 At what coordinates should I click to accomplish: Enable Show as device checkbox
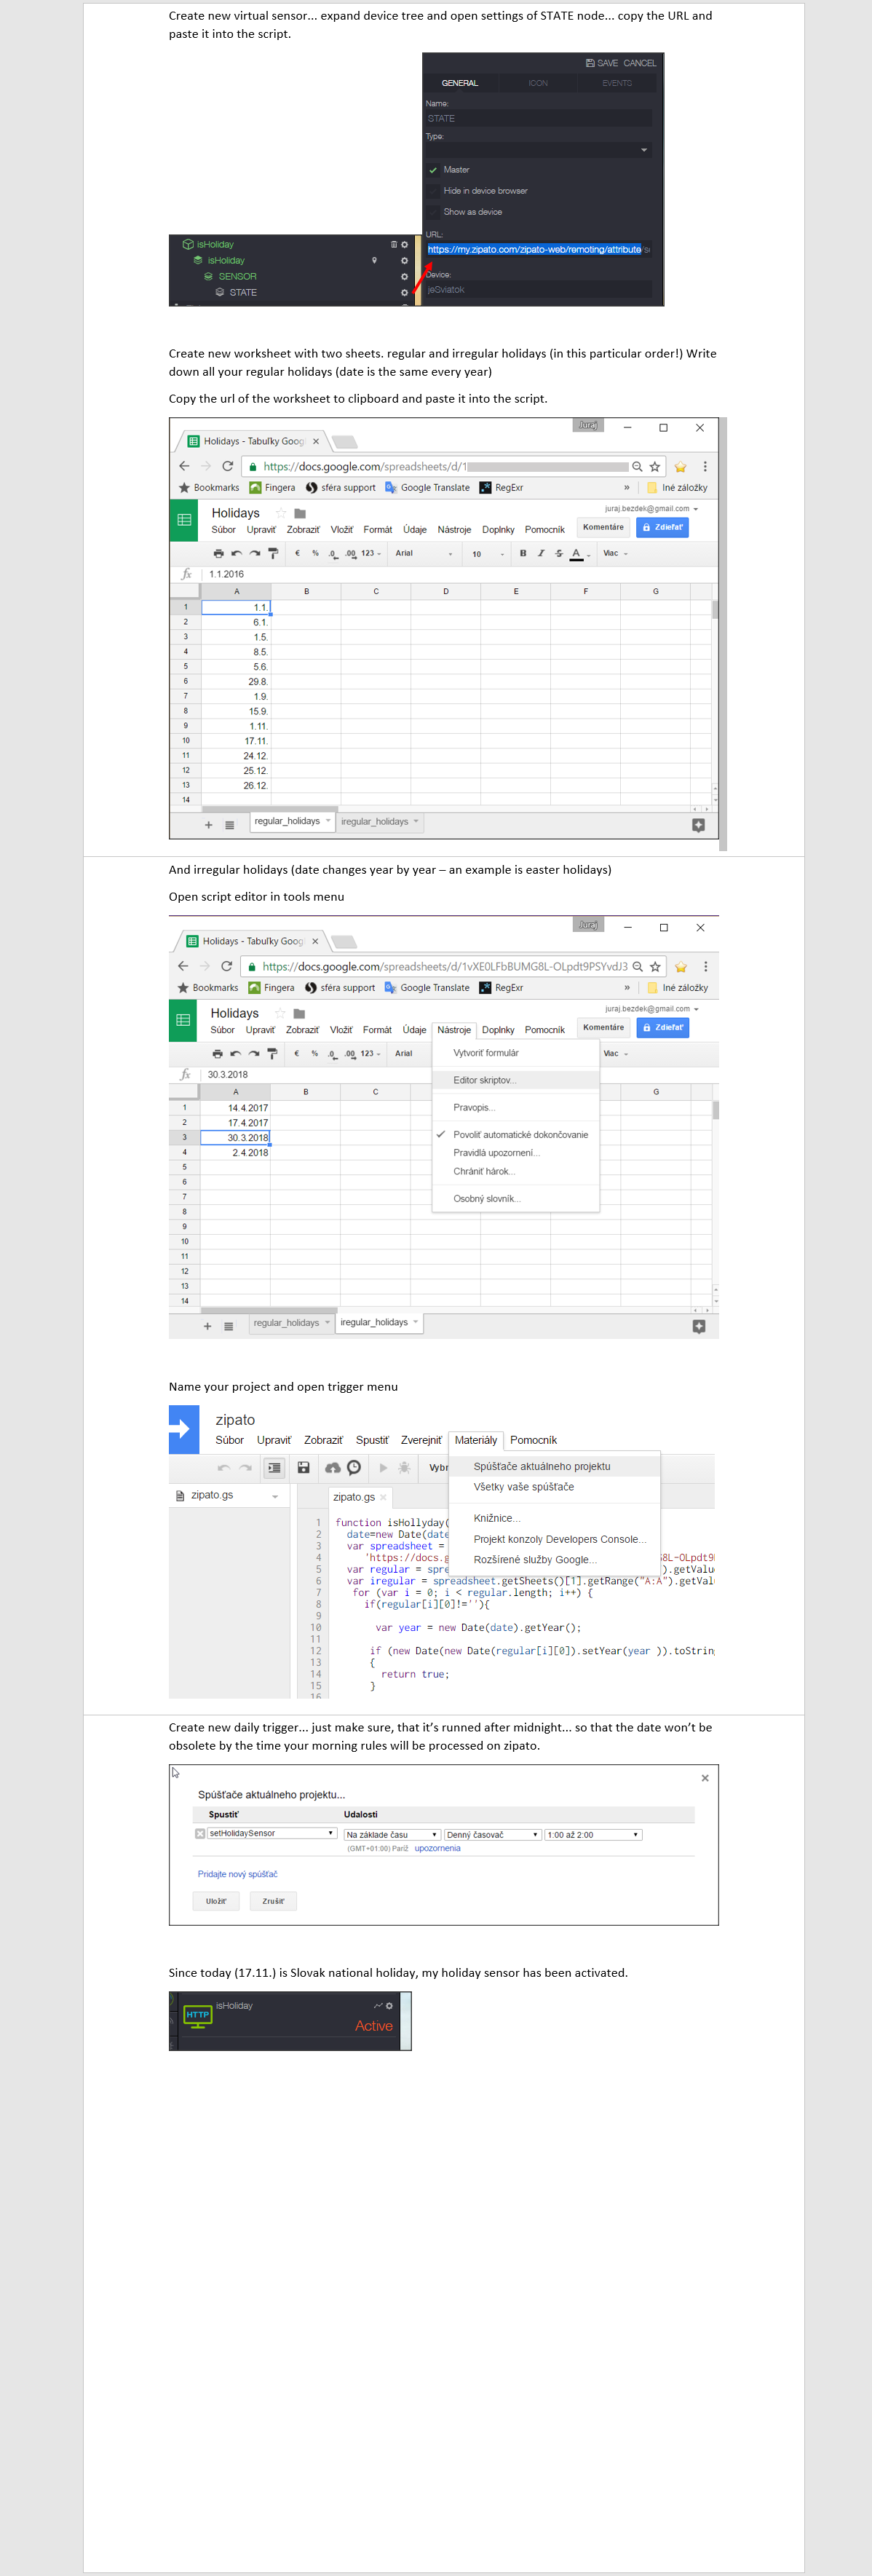coord(433,212)
